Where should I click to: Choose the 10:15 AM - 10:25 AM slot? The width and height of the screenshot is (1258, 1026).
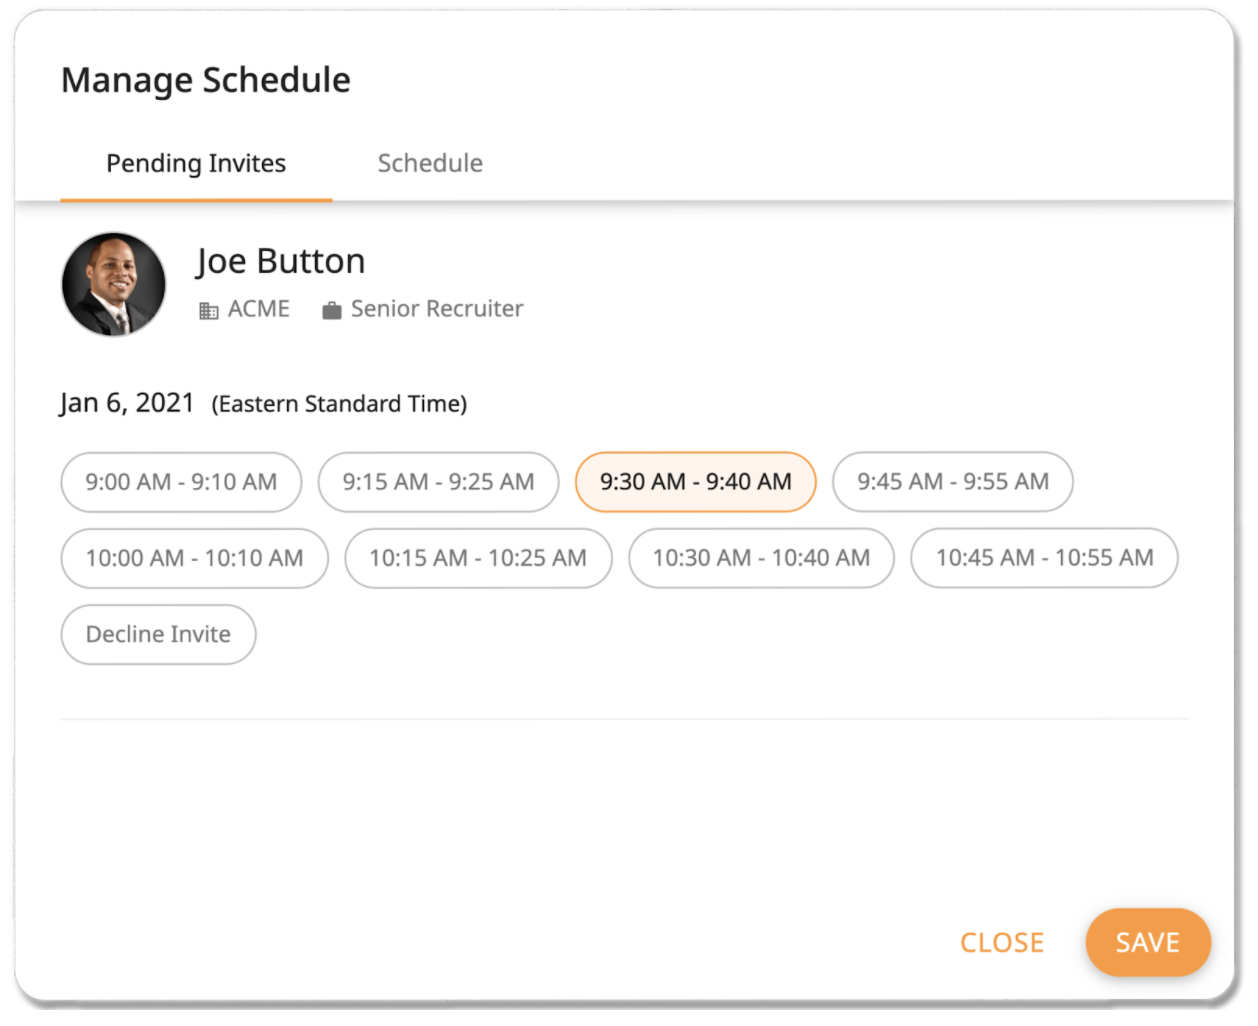point(478,558)
